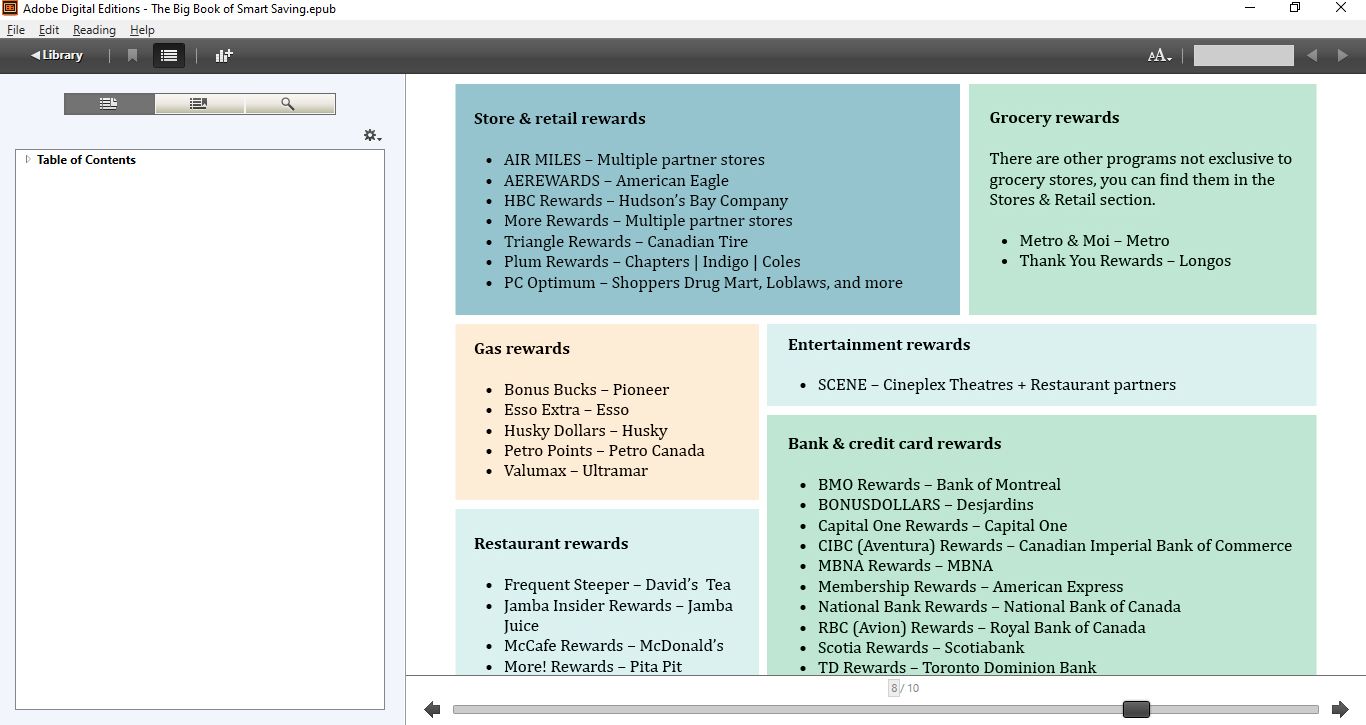Return to the Library view
Screen dimensions: 1366x725
pos(57,55)
